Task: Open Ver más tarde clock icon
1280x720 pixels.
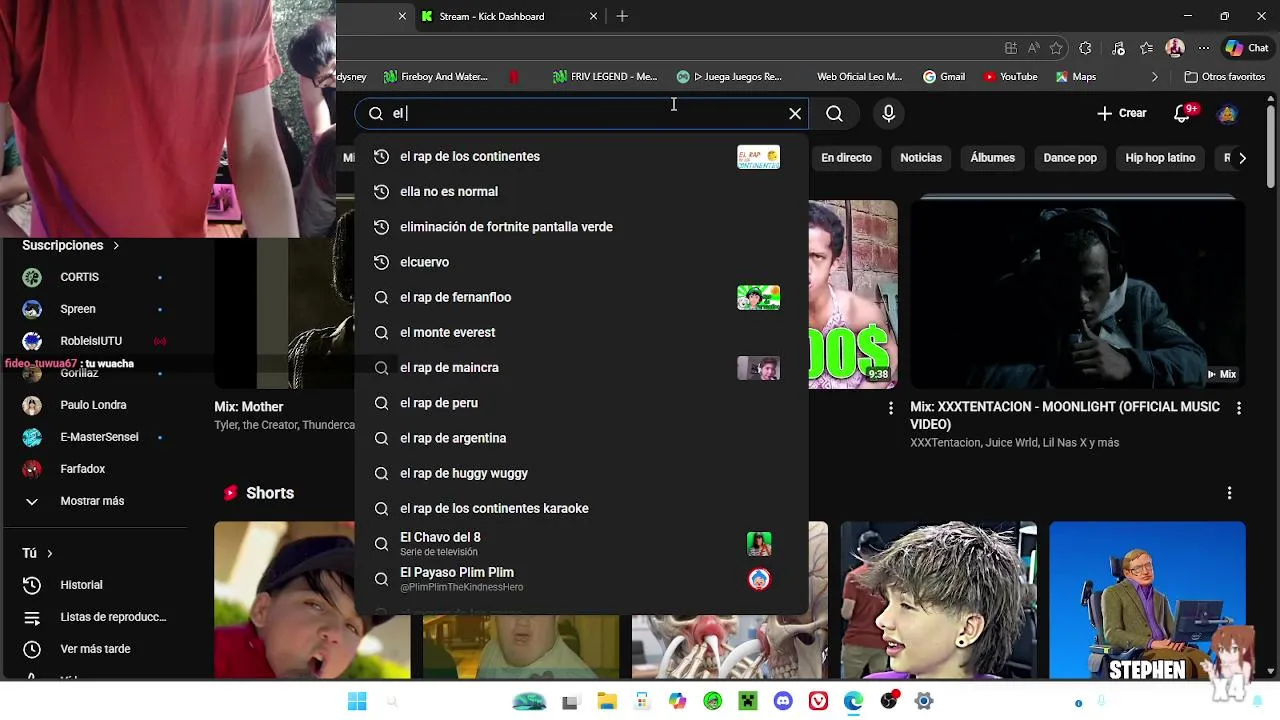Action: (32, 649)
